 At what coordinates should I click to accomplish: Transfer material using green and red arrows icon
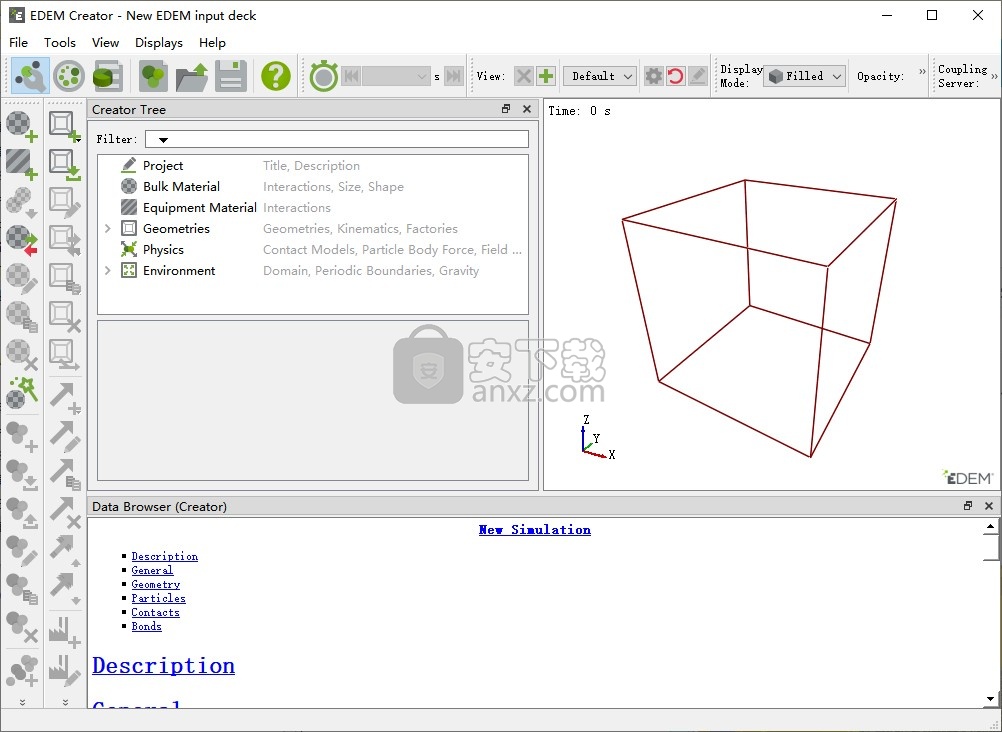click(x=22, y=240)
